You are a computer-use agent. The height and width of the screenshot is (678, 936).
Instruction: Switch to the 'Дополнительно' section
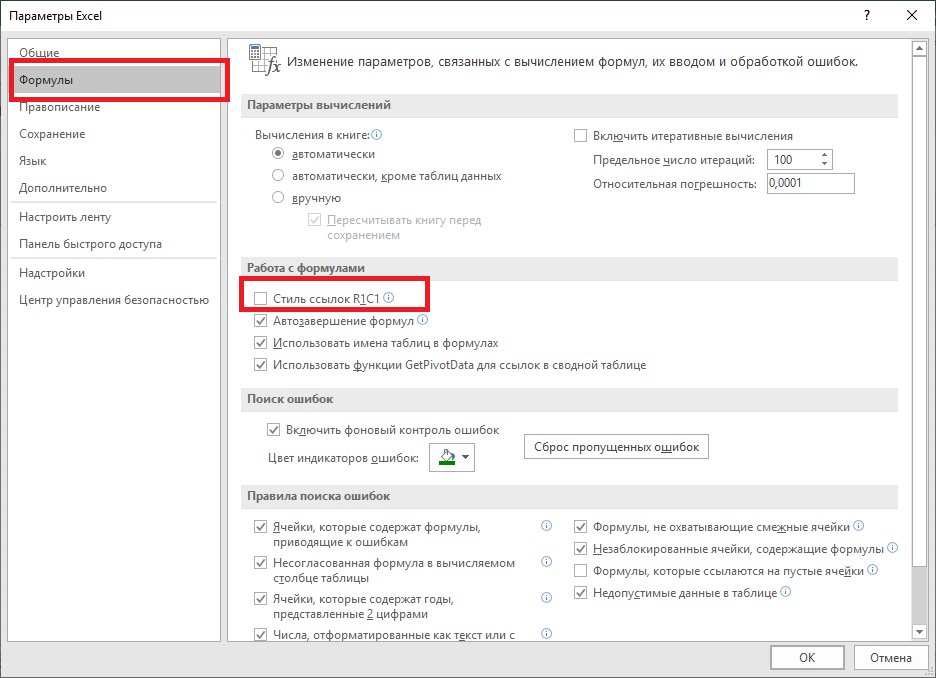point(62,188)
